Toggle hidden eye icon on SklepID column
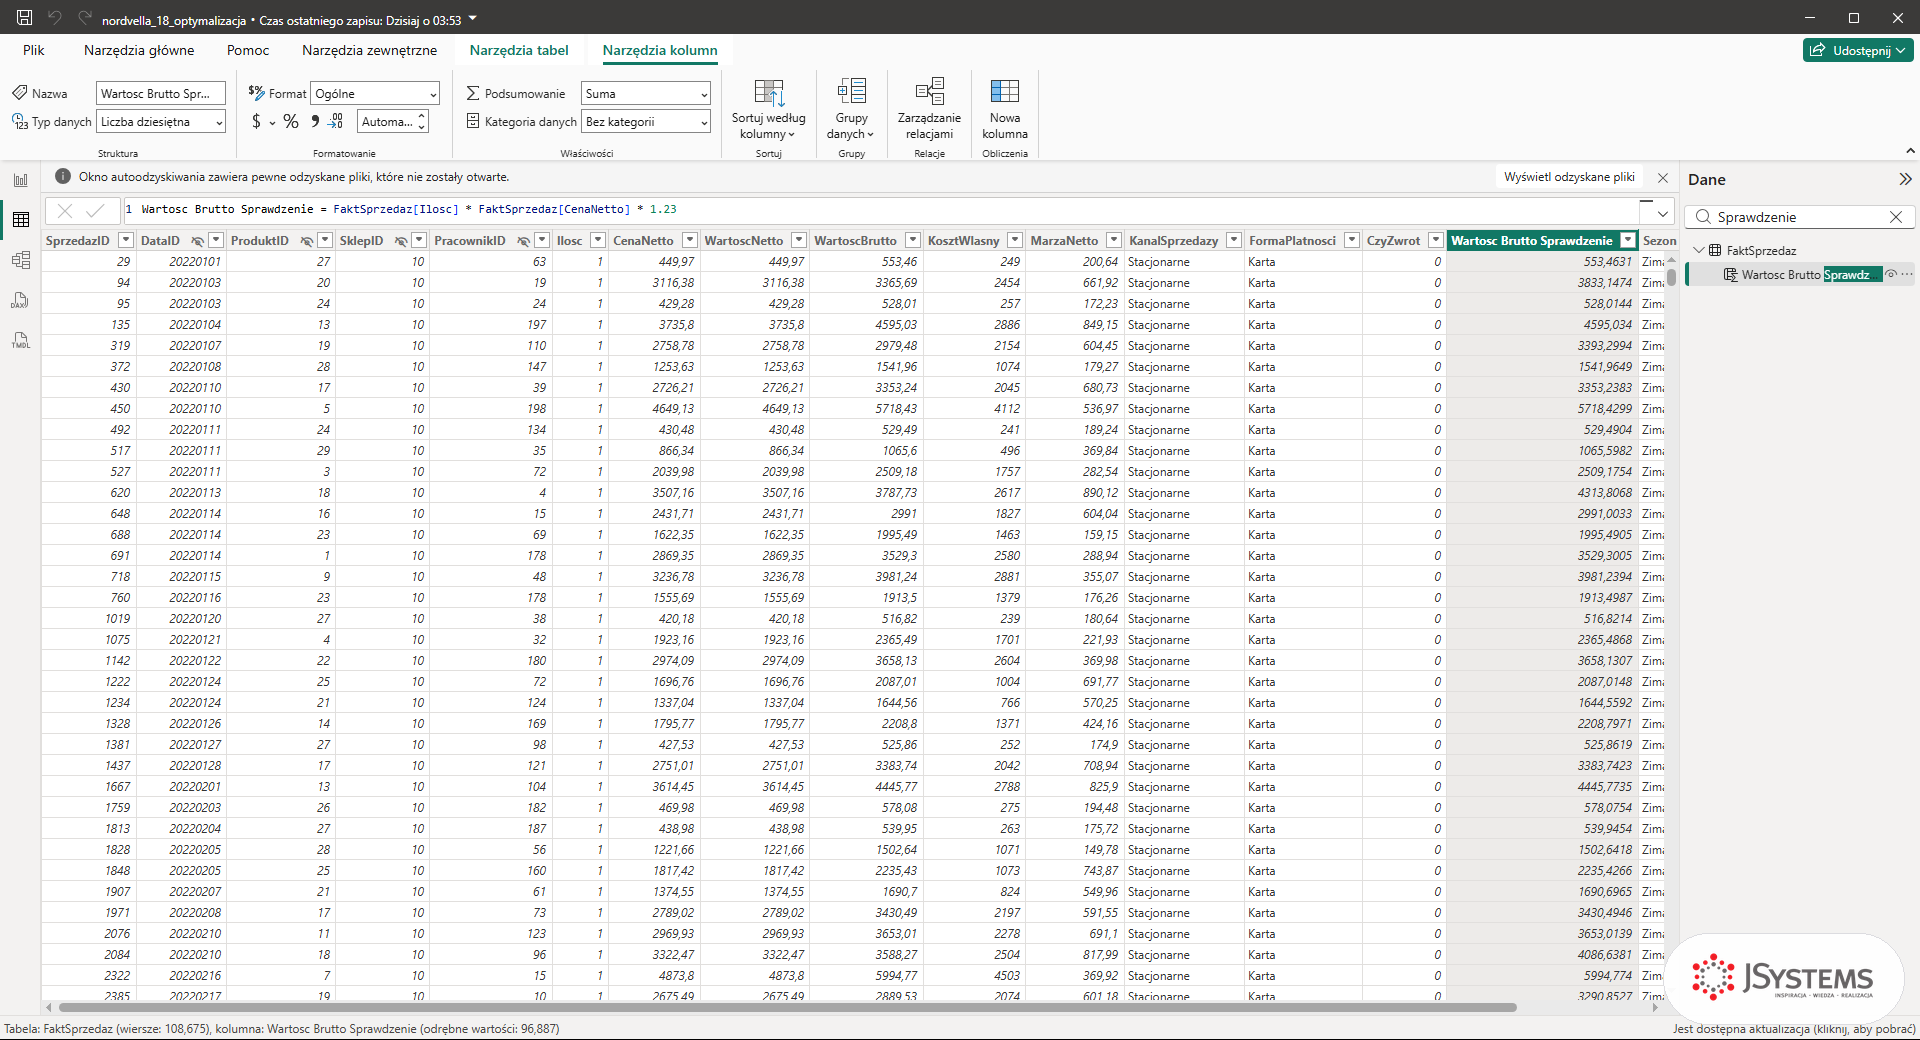The image size is (1920, 1040). (x=401, y=241)
